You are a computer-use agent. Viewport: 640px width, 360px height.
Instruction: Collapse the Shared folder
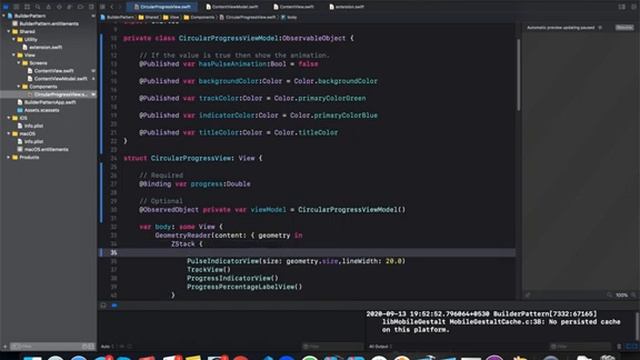click(9, 31)
